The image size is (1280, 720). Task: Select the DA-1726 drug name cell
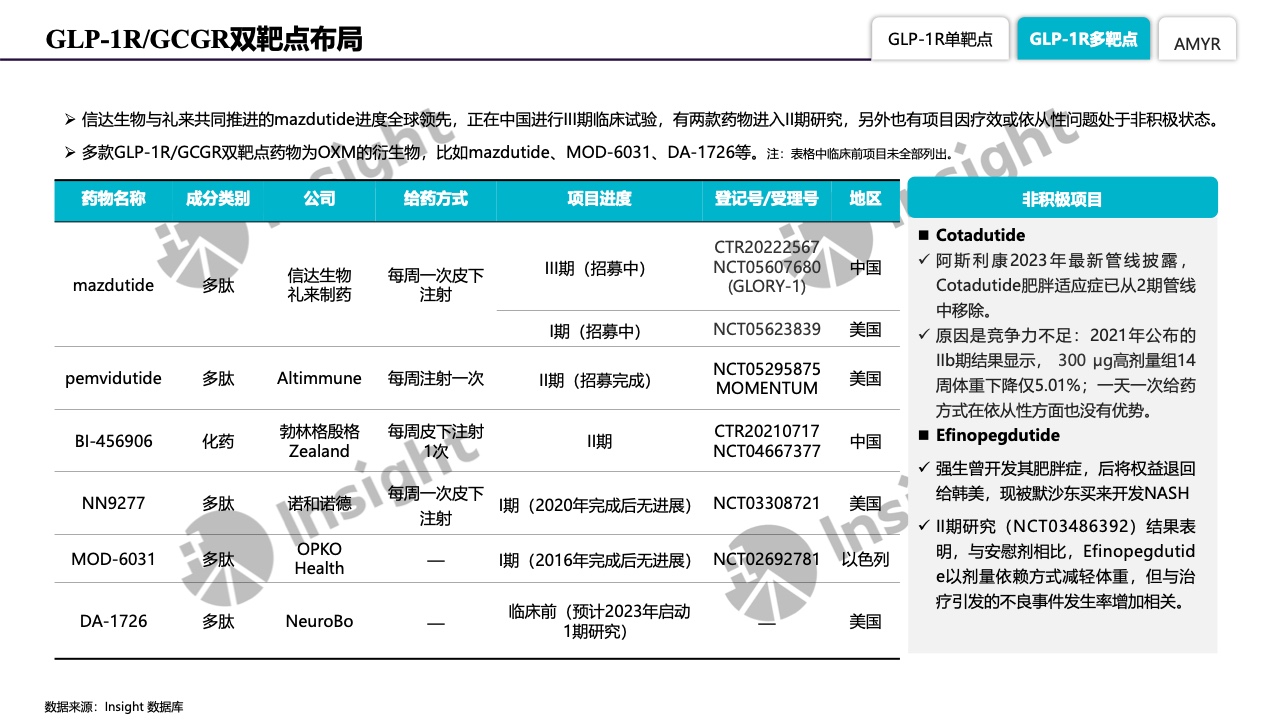click(x=113, y=621)
